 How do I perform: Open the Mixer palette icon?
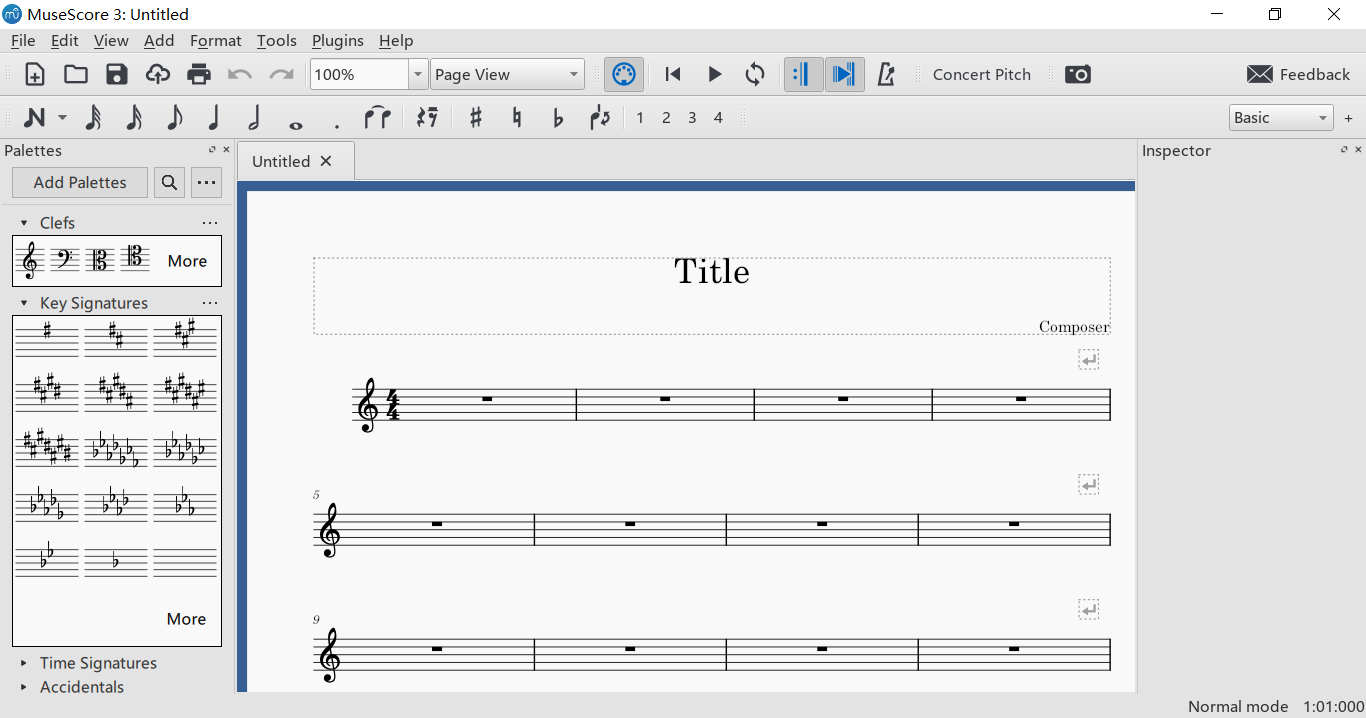[623, 75]
